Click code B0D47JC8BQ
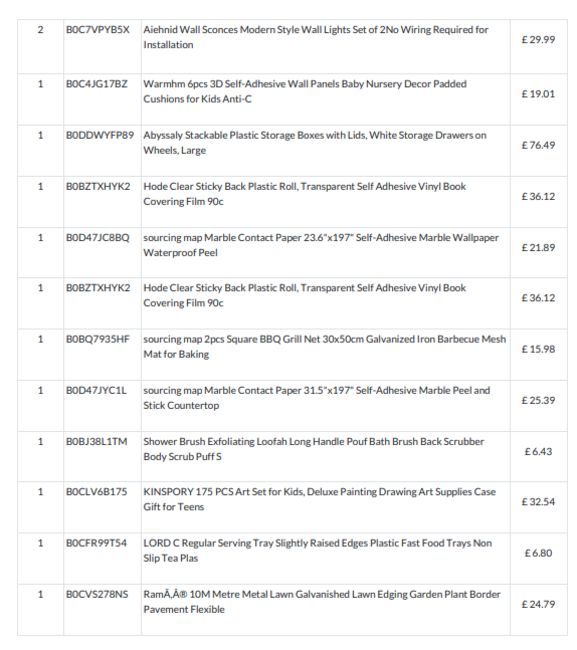The image size is (577, 650). coord(97,238)
